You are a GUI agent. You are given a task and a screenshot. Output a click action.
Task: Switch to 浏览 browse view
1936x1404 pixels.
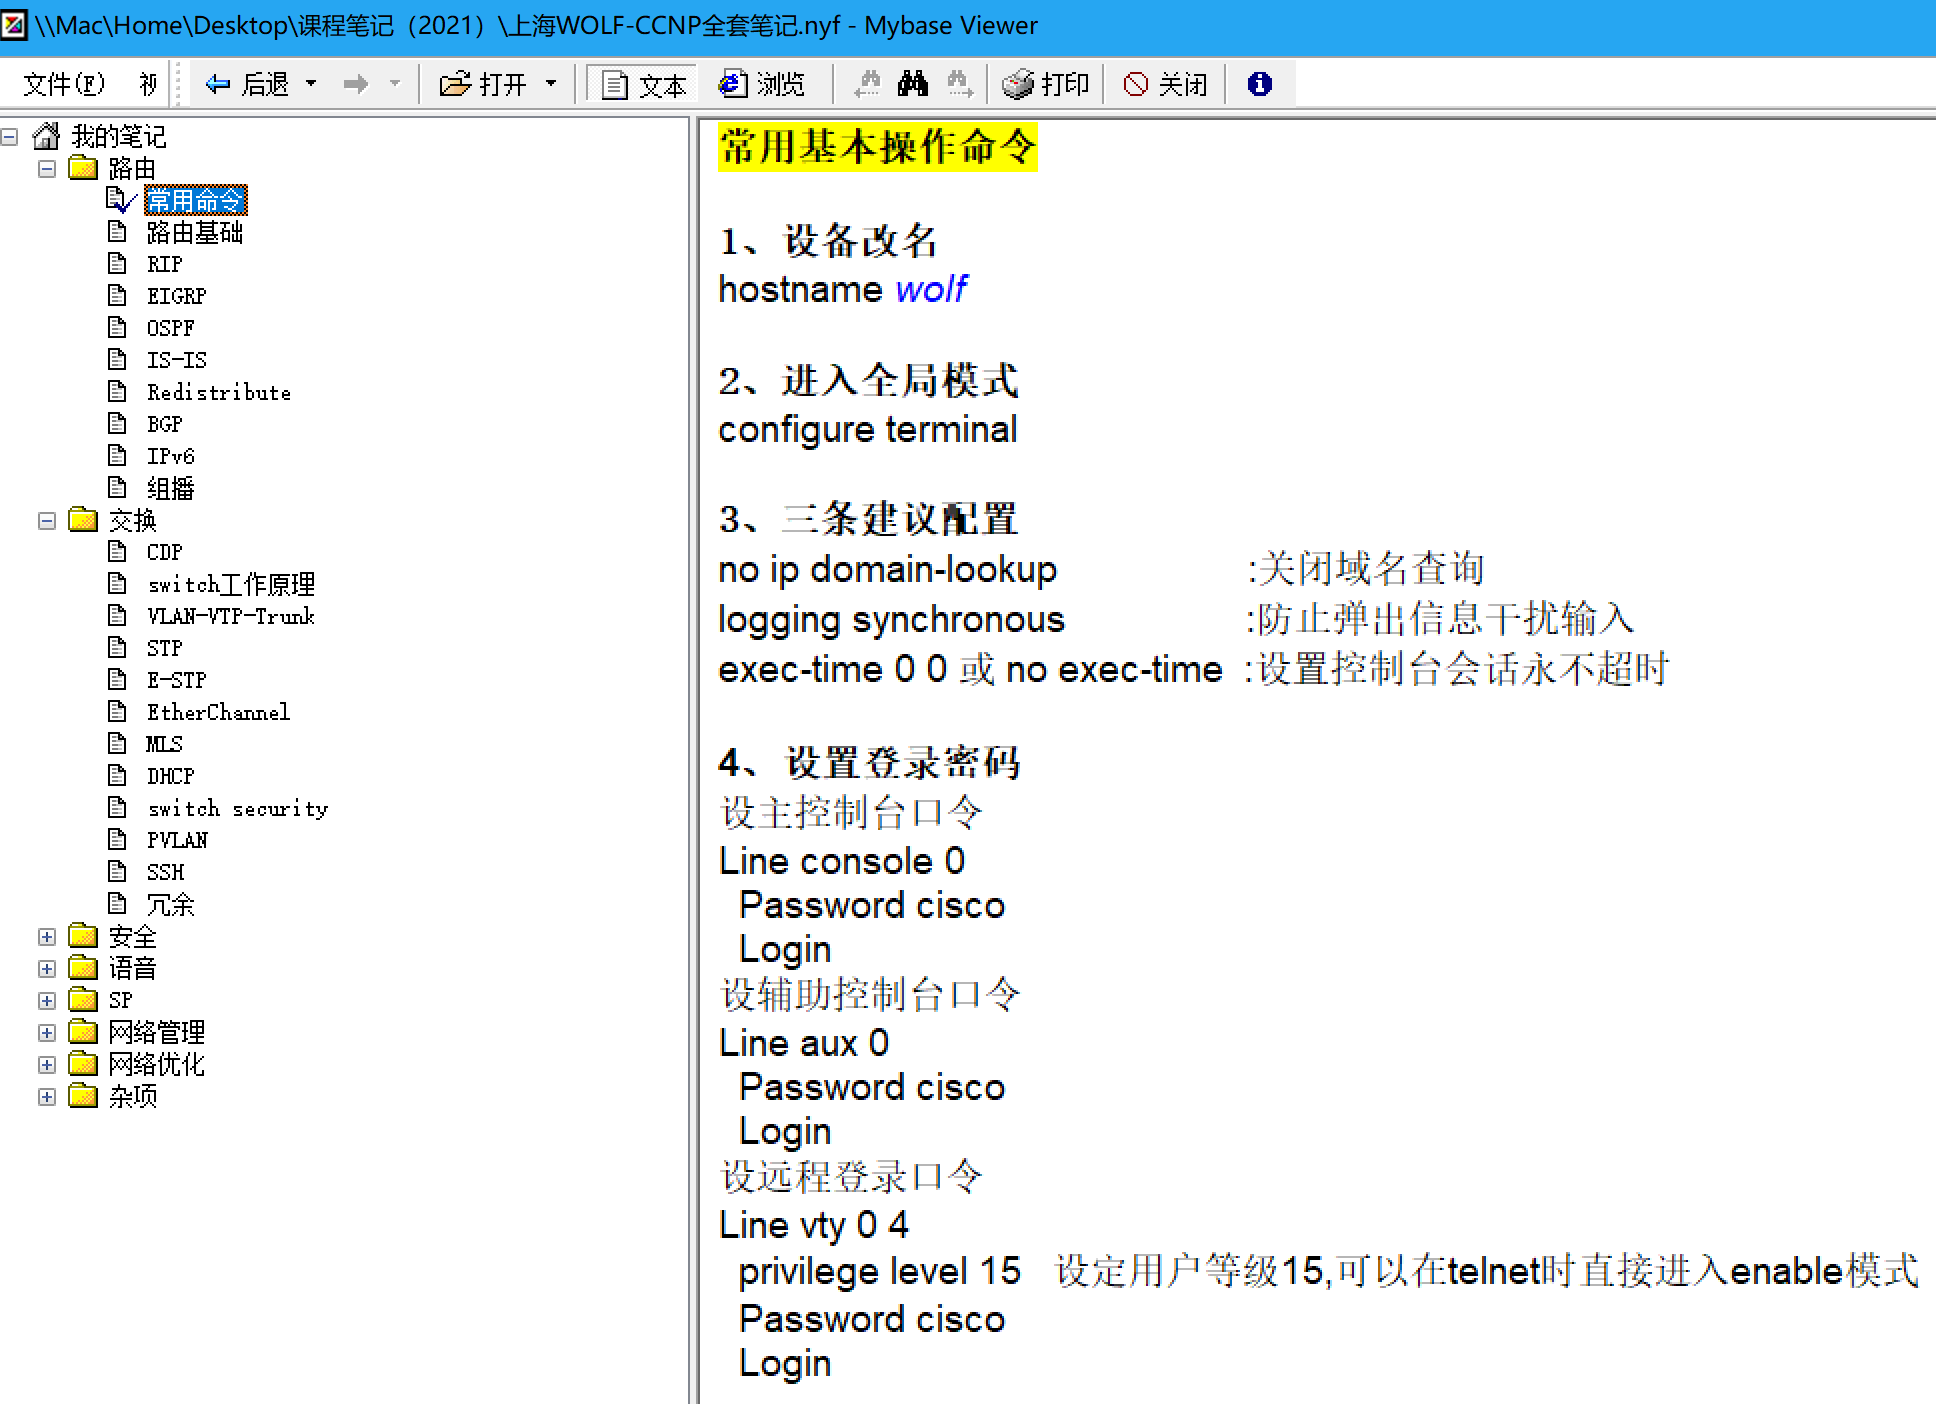[x=765, y=84]
